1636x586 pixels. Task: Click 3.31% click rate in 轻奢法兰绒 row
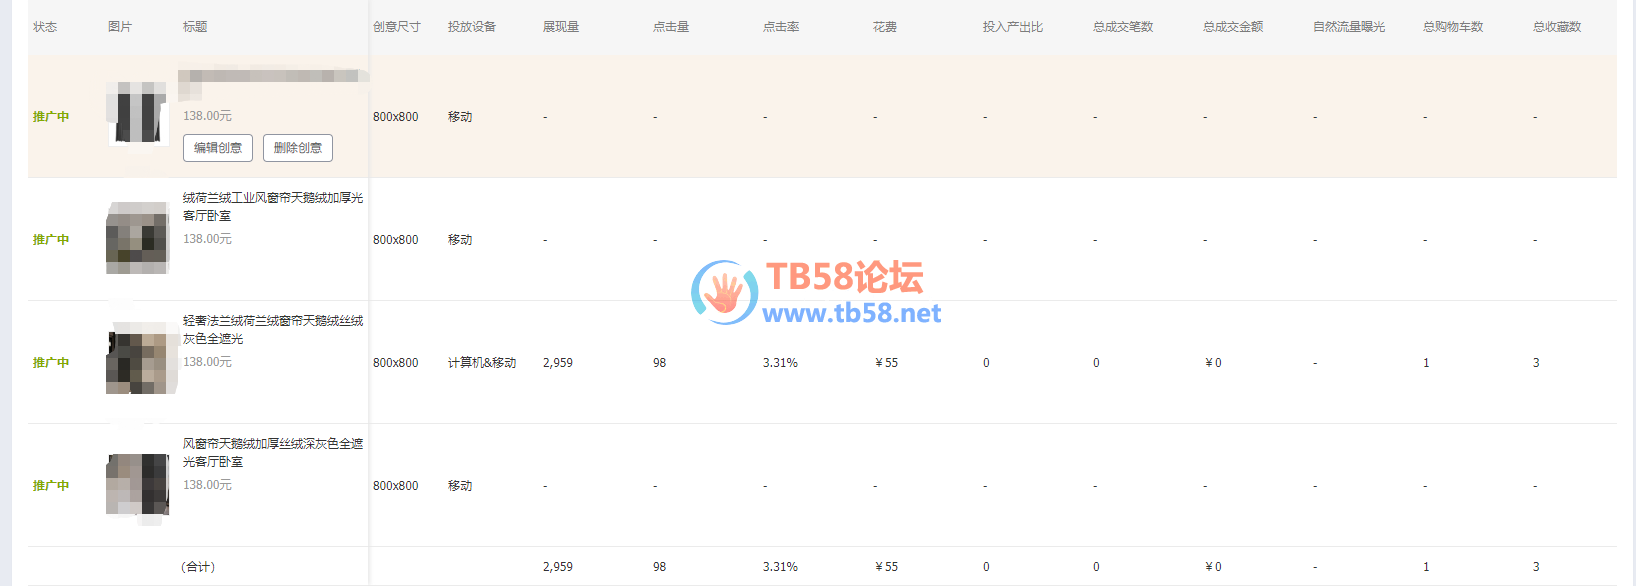780,363
